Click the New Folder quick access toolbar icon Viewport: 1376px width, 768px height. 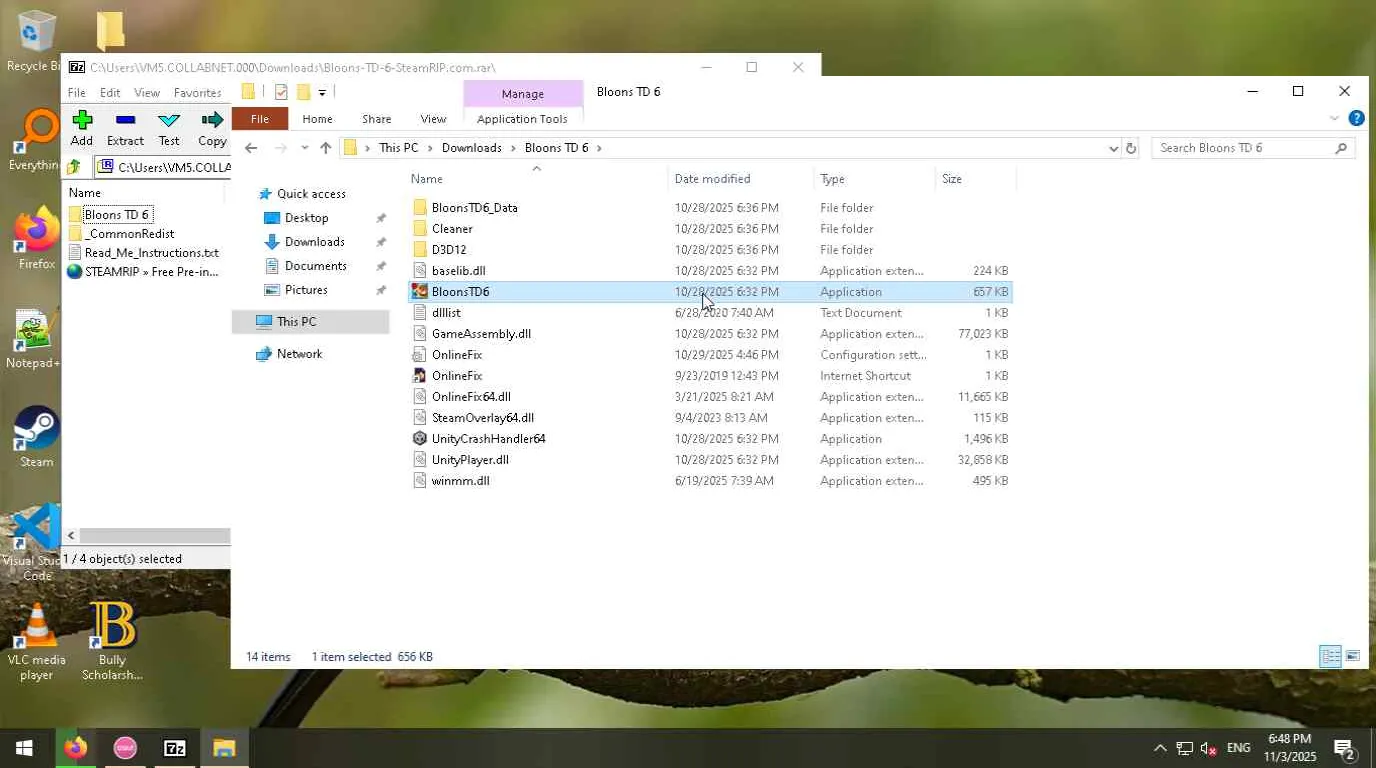(303, 92)
